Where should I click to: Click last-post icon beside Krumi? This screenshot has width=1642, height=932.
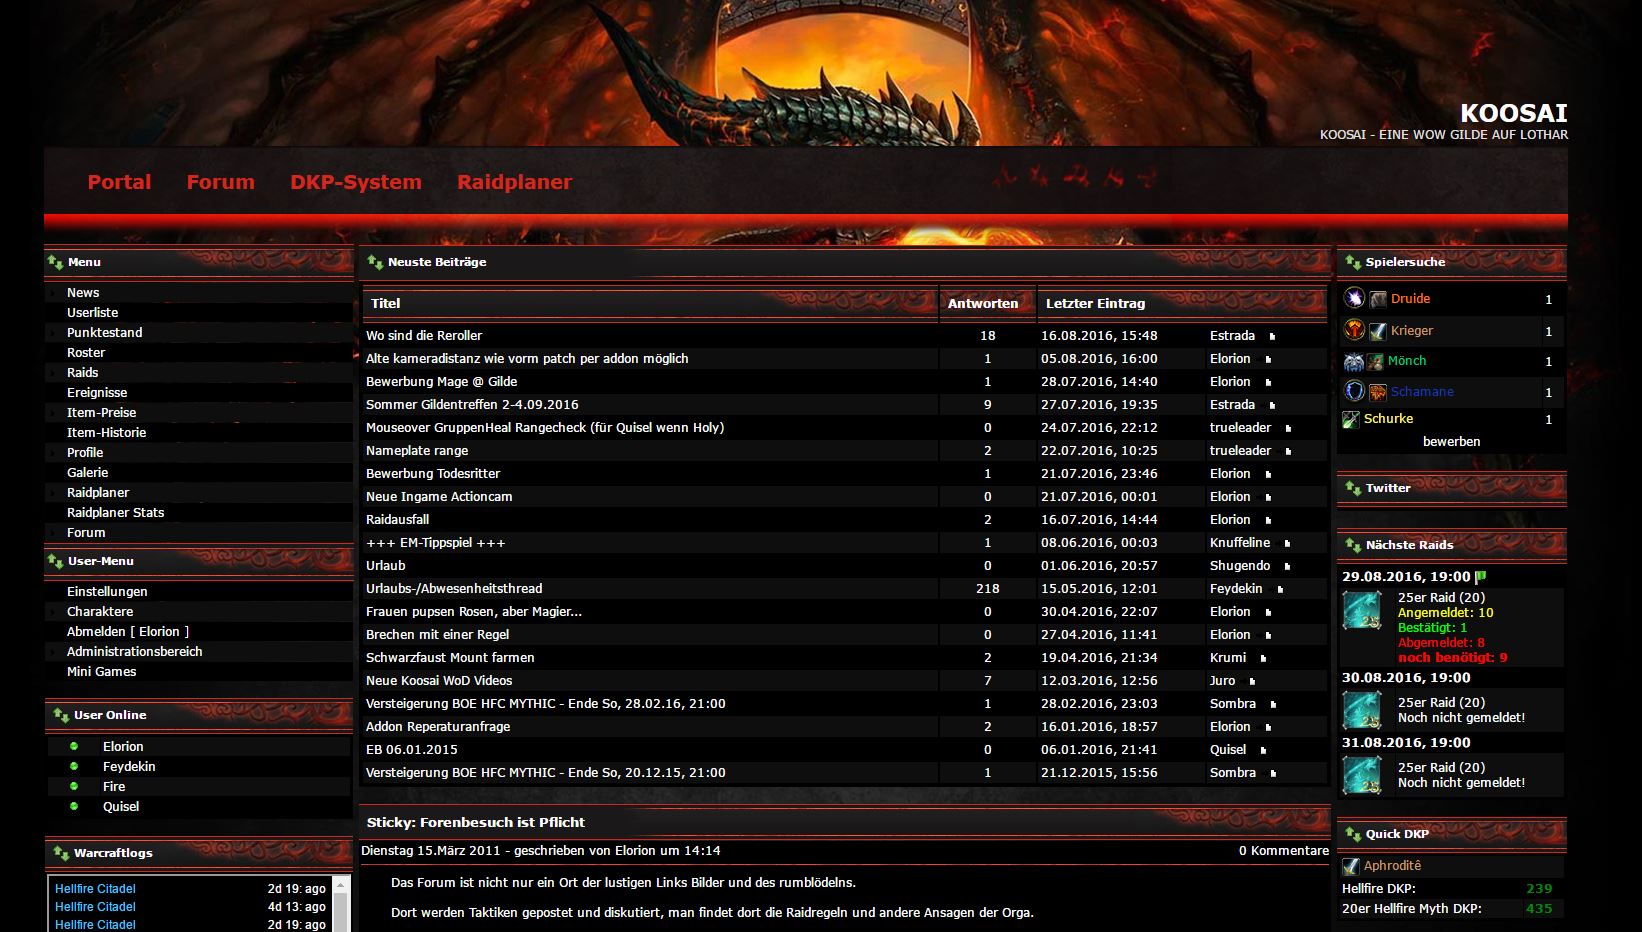coord(1263,659)
